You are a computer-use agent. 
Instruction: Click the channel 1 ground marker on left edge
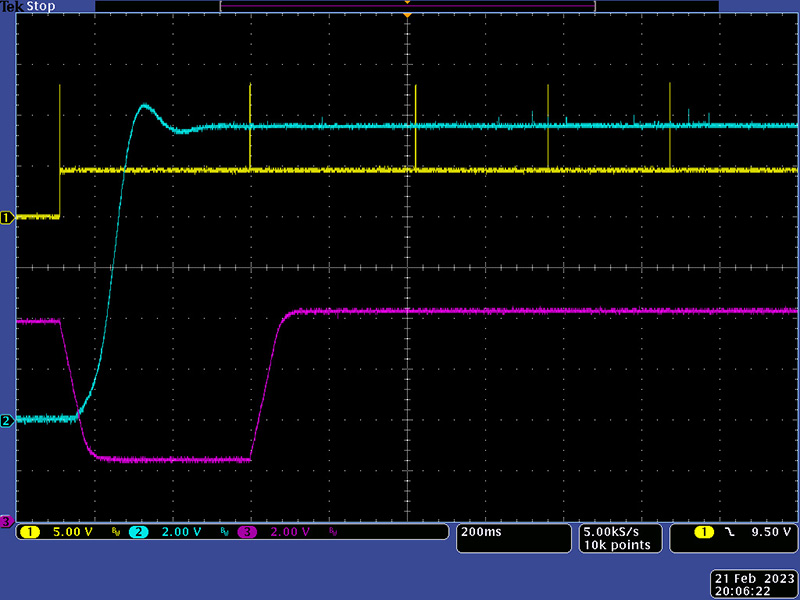click(7, 217)
